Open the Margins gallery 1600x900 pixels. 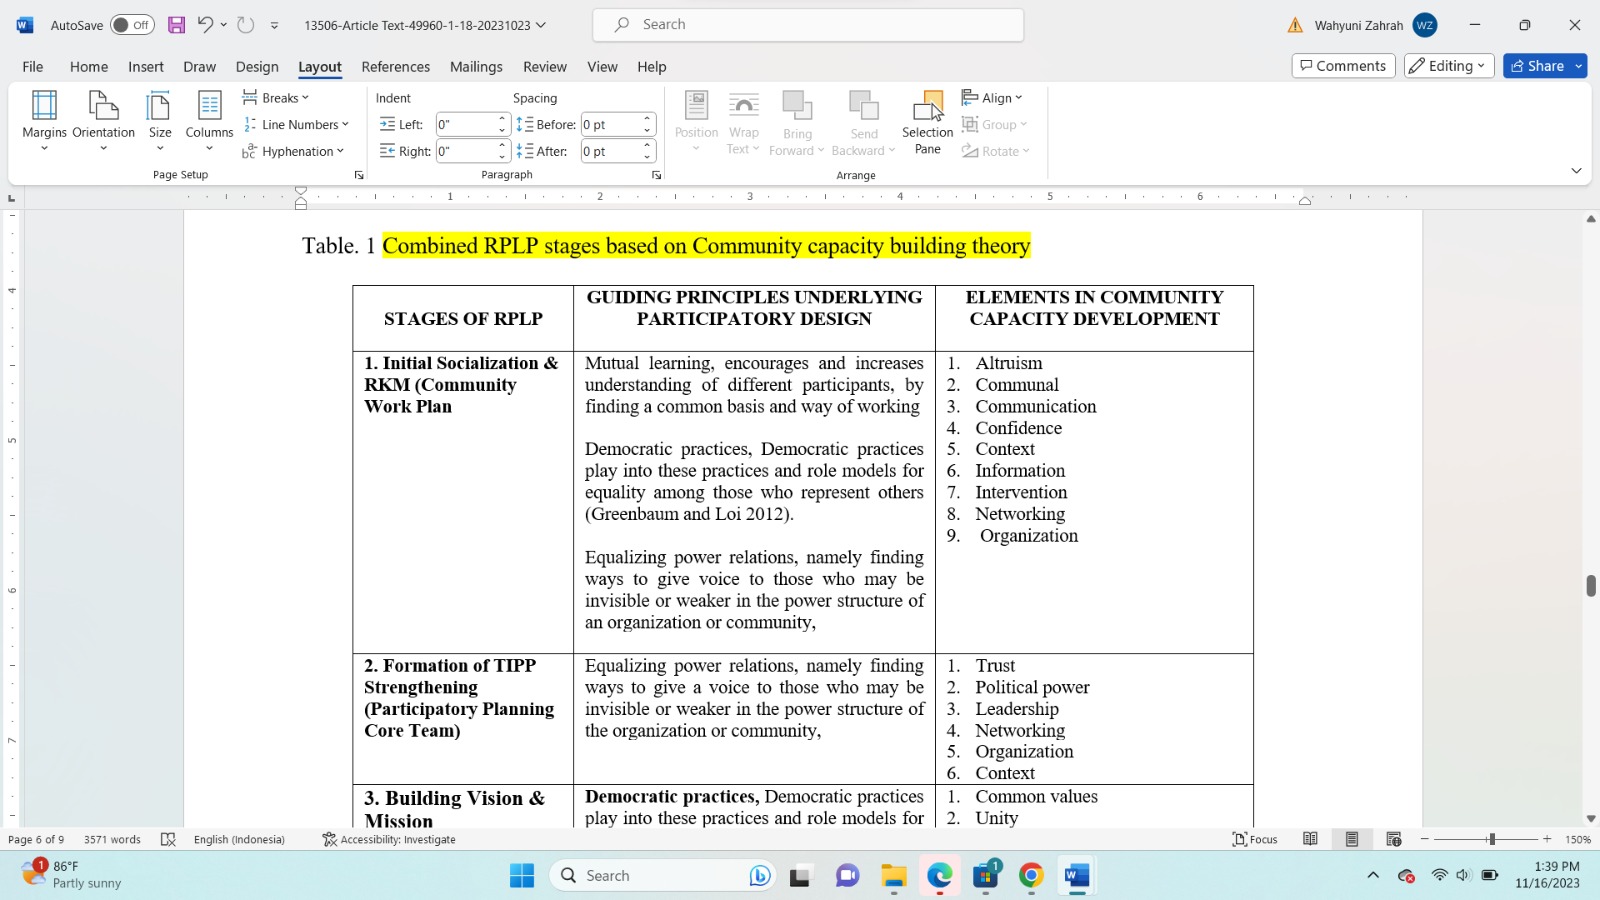[44, 121]
